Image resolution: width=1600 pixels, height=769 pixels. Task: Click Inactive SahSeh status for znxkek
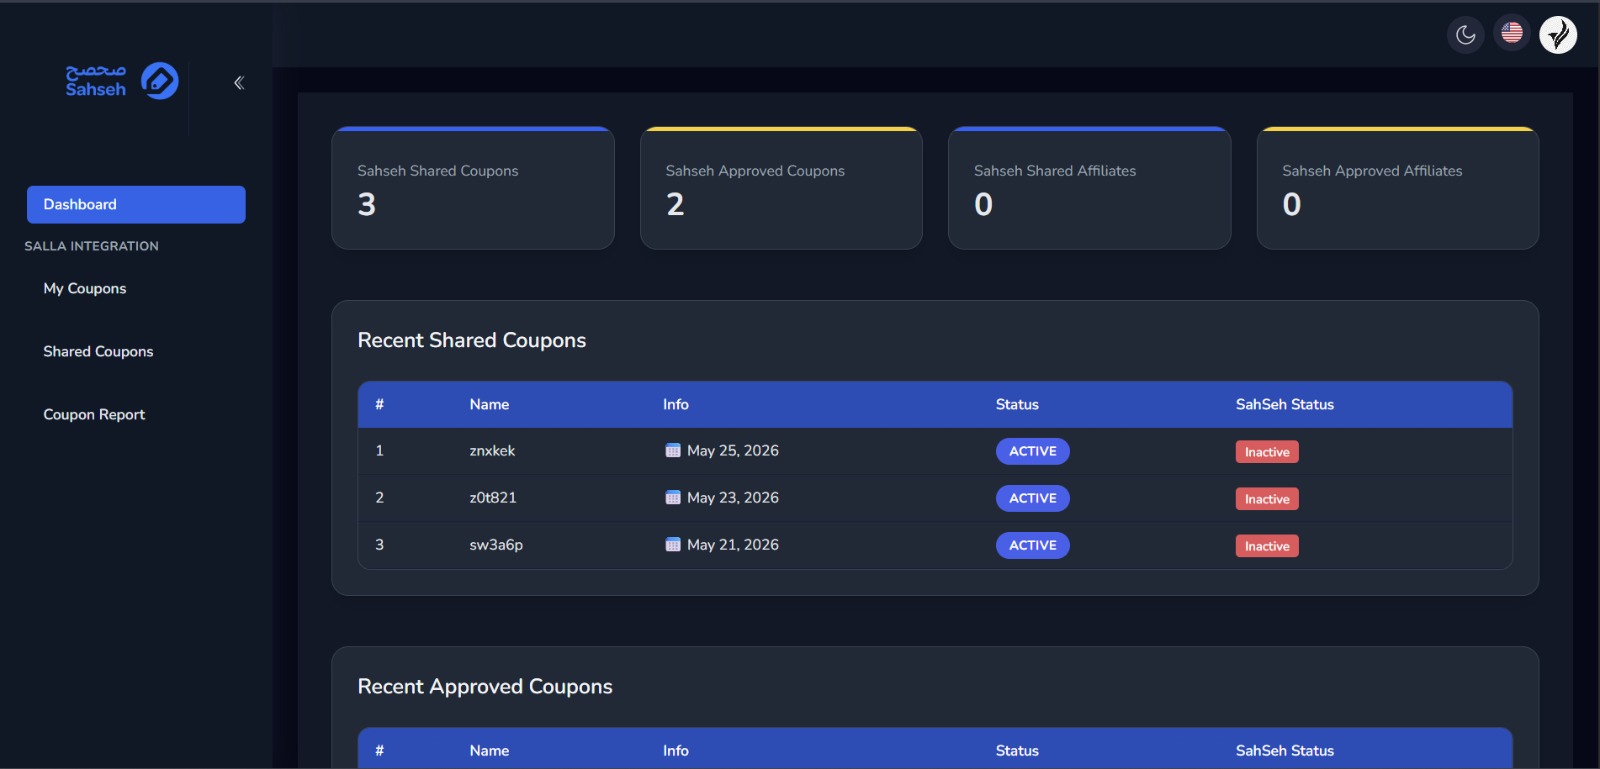(1267, 452)
